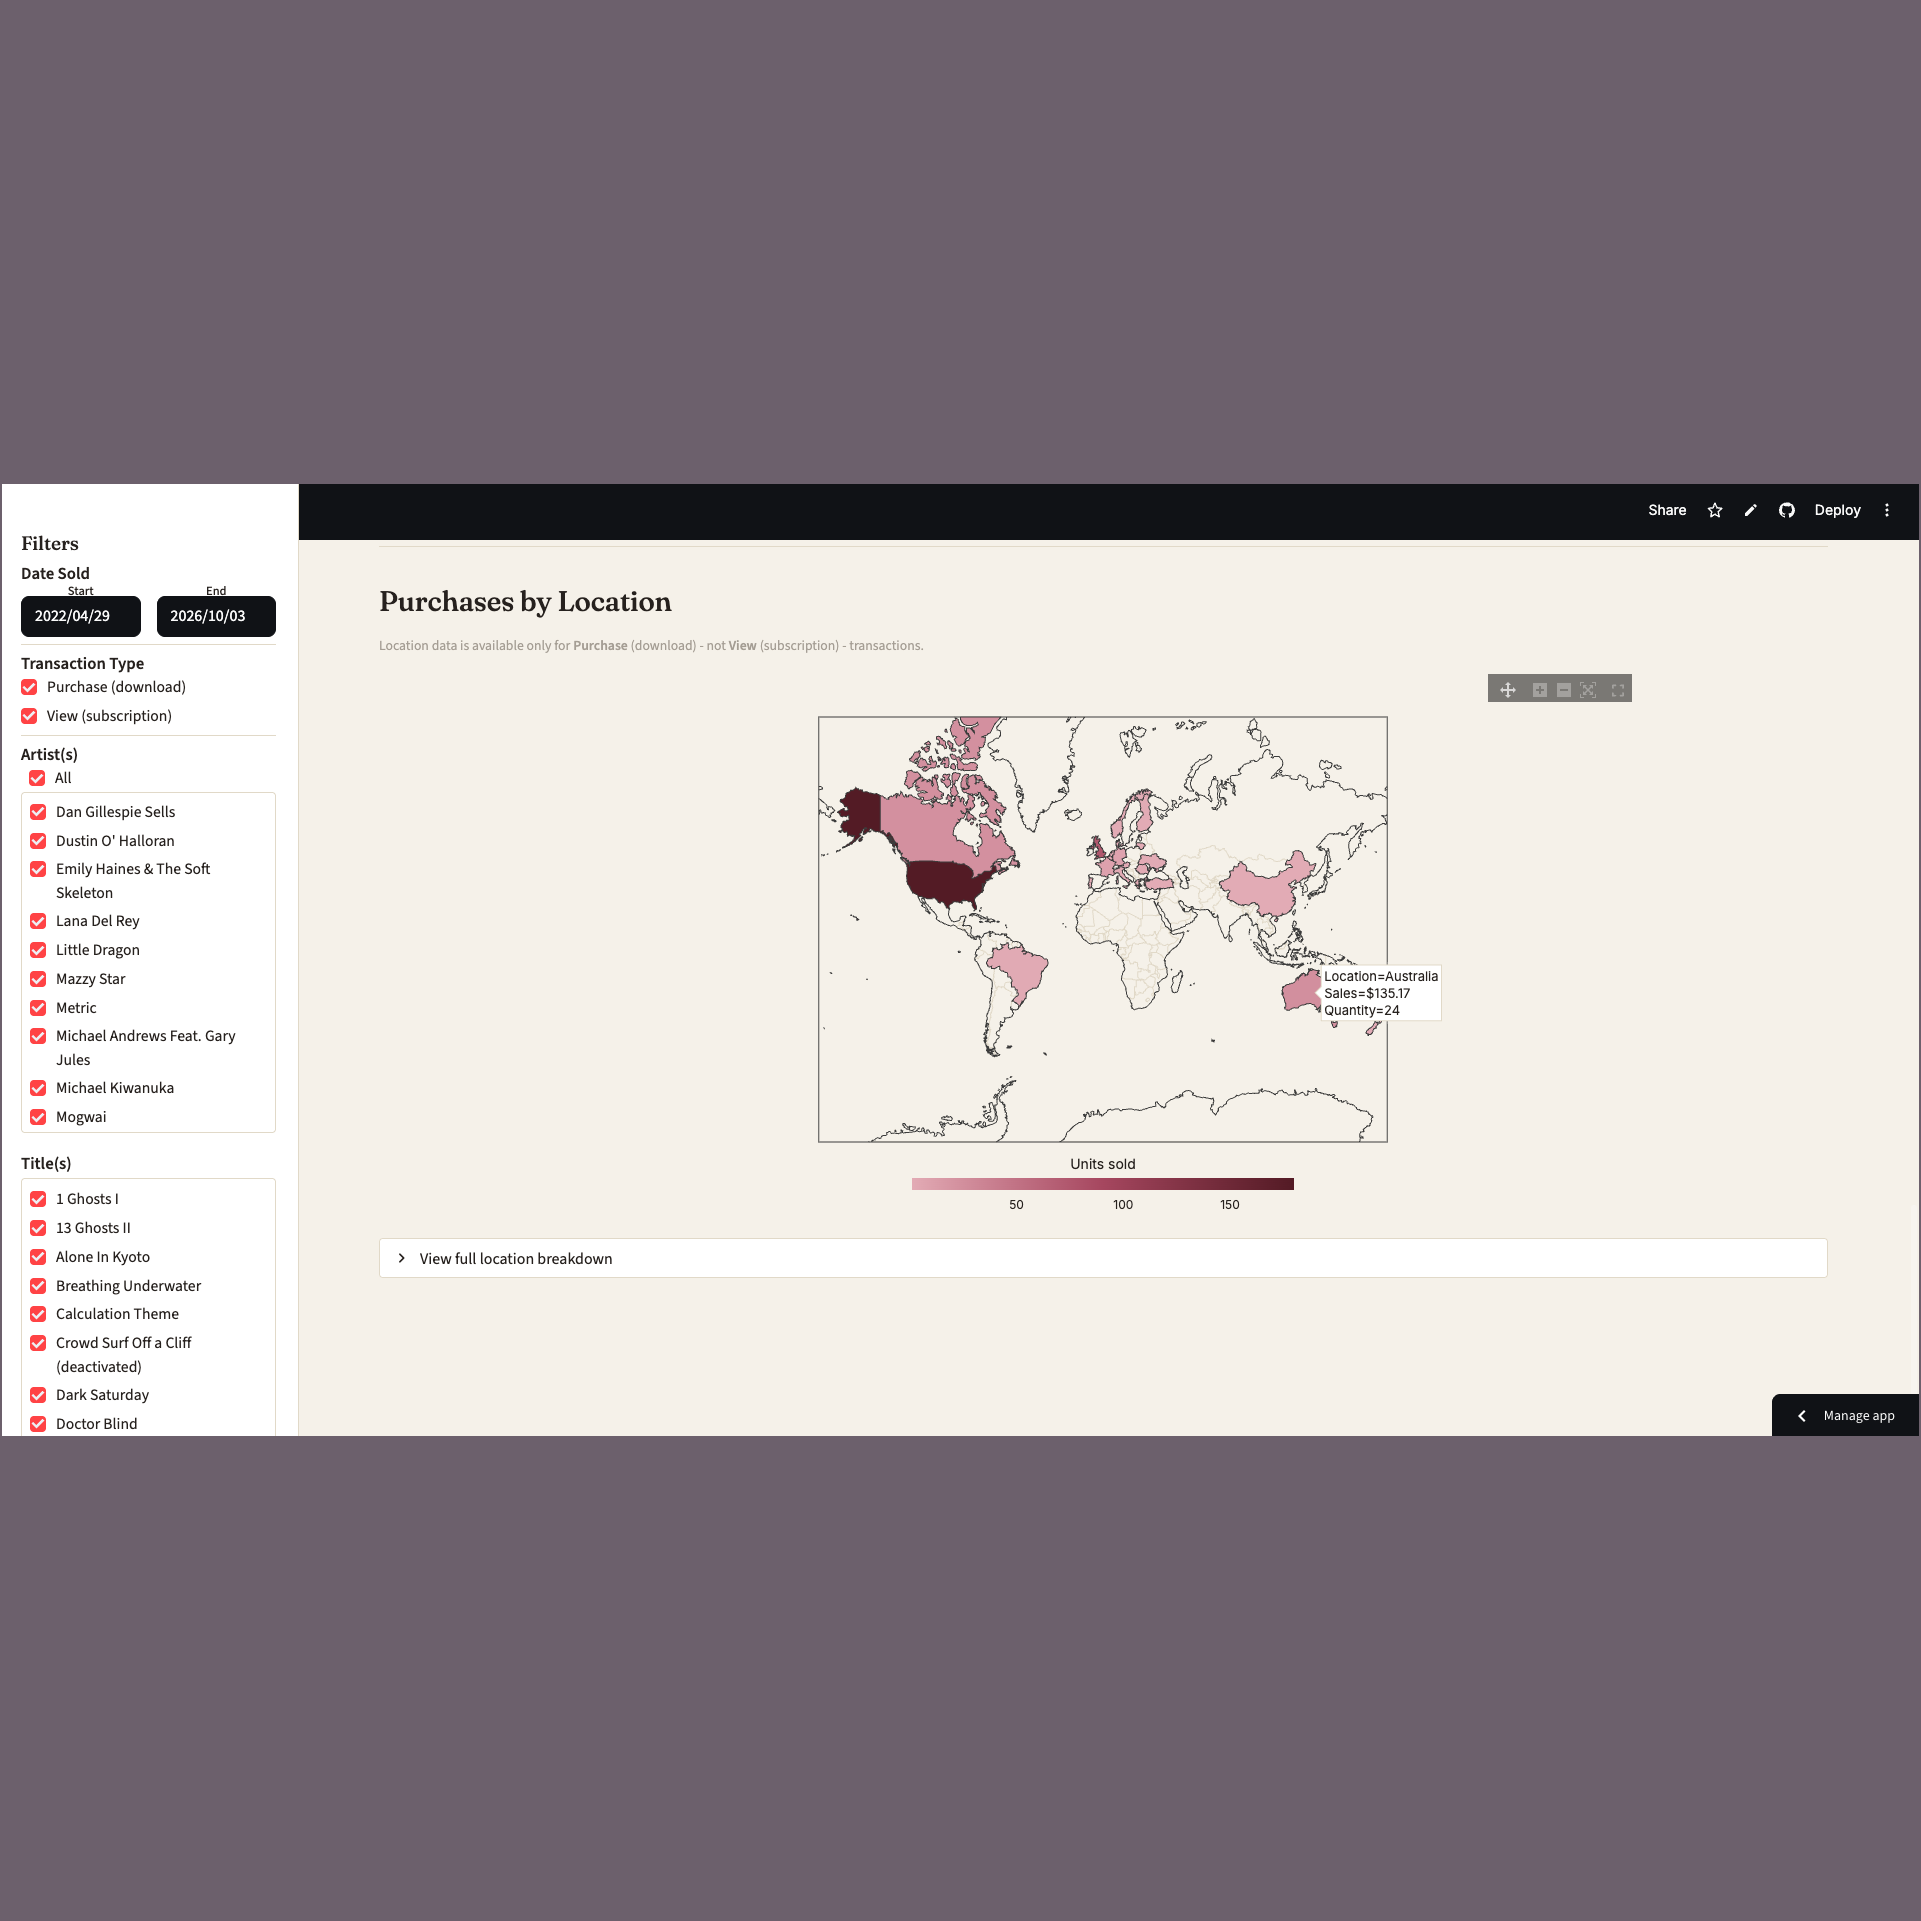Uncheck the 1 Ghosts I title

pyautogui.click(x=38, y=1199)
